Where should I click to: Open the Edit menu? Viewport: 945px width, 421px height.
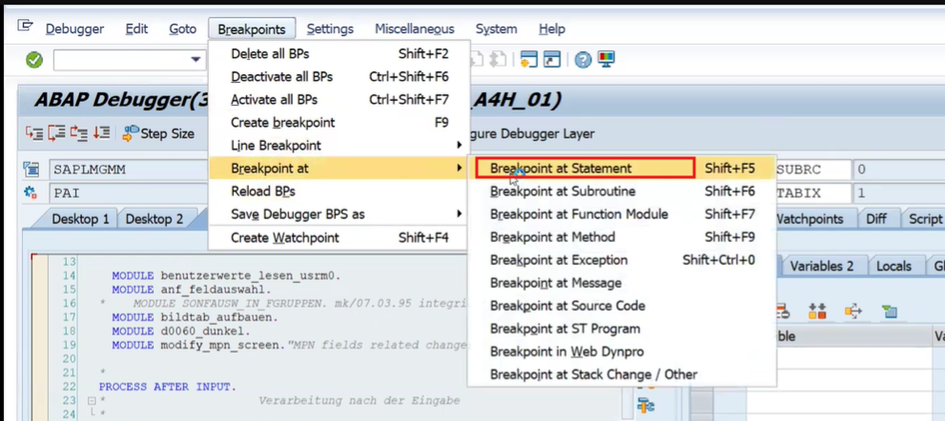tap(137, 29)
